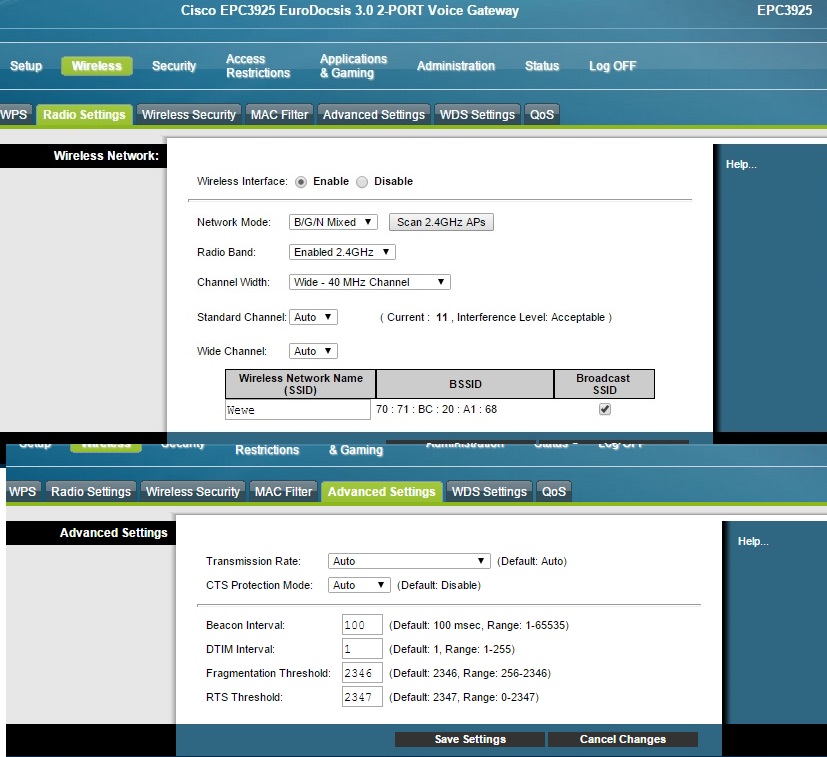Open WPS tab on the Wireless Network page
827x757 pixels.
point(14,114)
